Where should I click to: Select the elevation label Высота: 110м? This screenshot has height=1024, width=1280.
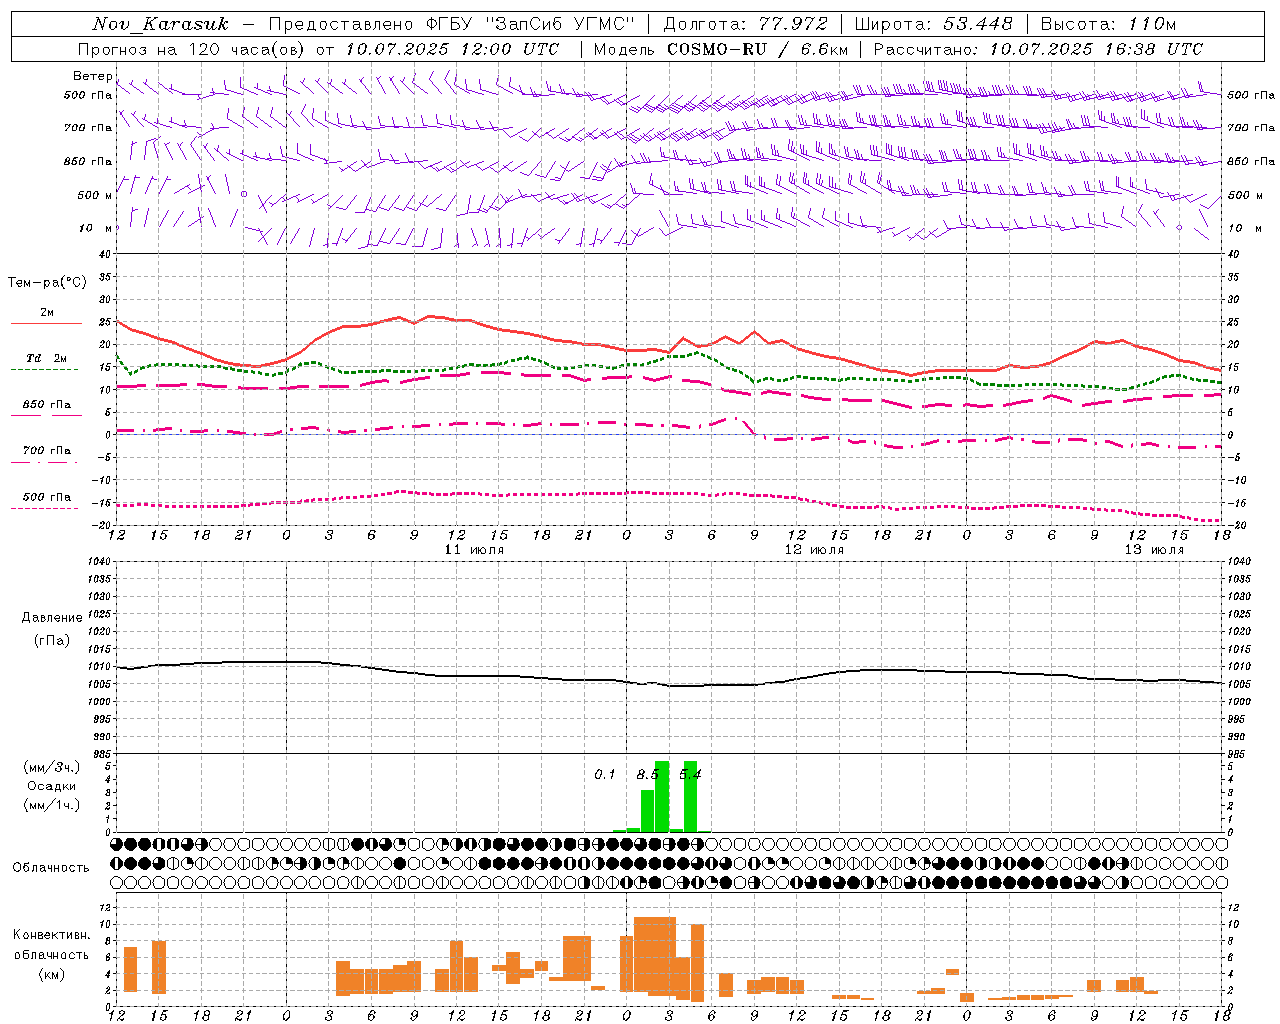(1108, 24)
